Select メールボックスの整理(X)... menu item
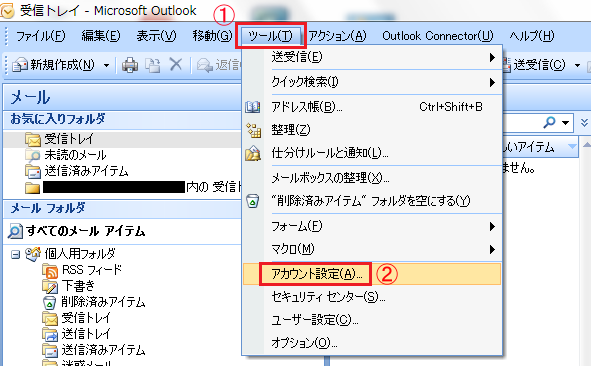Image resolution: width=591 pixels, height=366 pixels. pyautogui.click(x=372, y=178)
